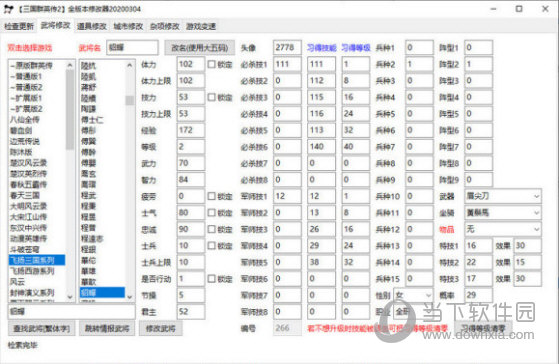Click the 武力 field showing 70
This screenshot has width=559, height=364.
pos(191,163)
